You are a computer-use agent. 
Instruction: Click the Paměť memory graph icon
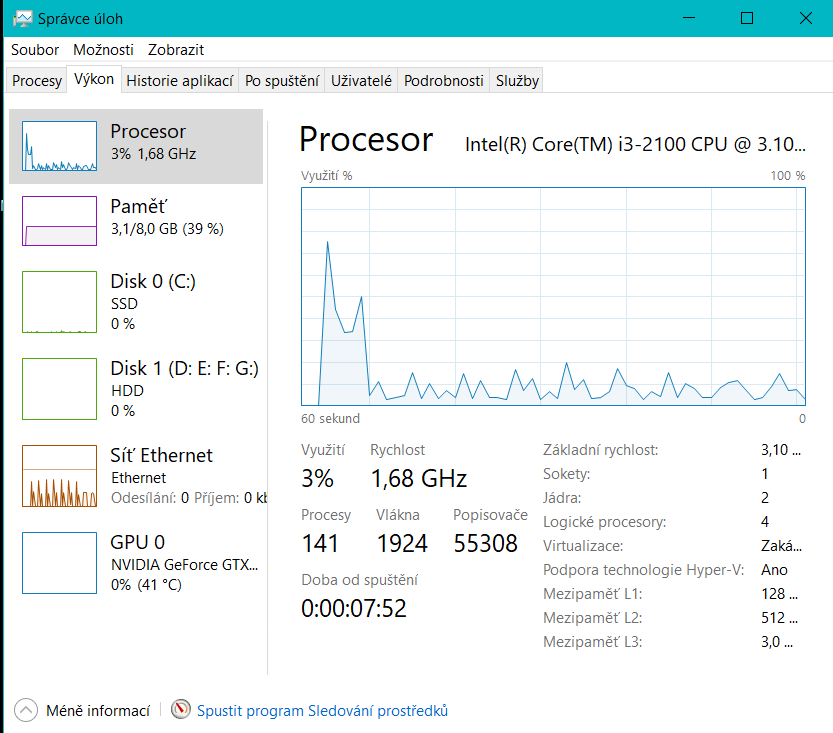(x=59, y=220)
